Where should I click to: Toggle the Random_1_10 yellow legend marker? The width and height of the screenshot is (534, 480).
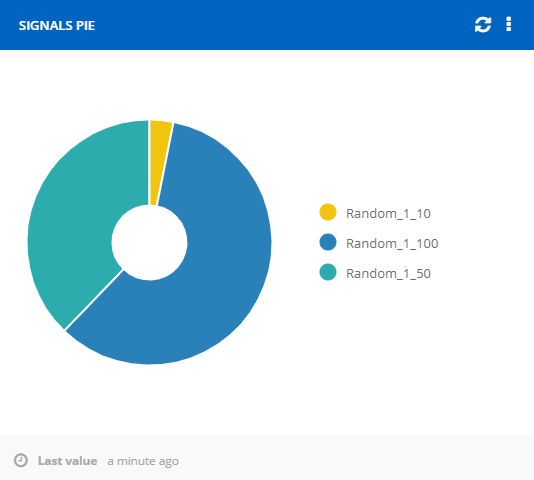[x=328, y=212]
